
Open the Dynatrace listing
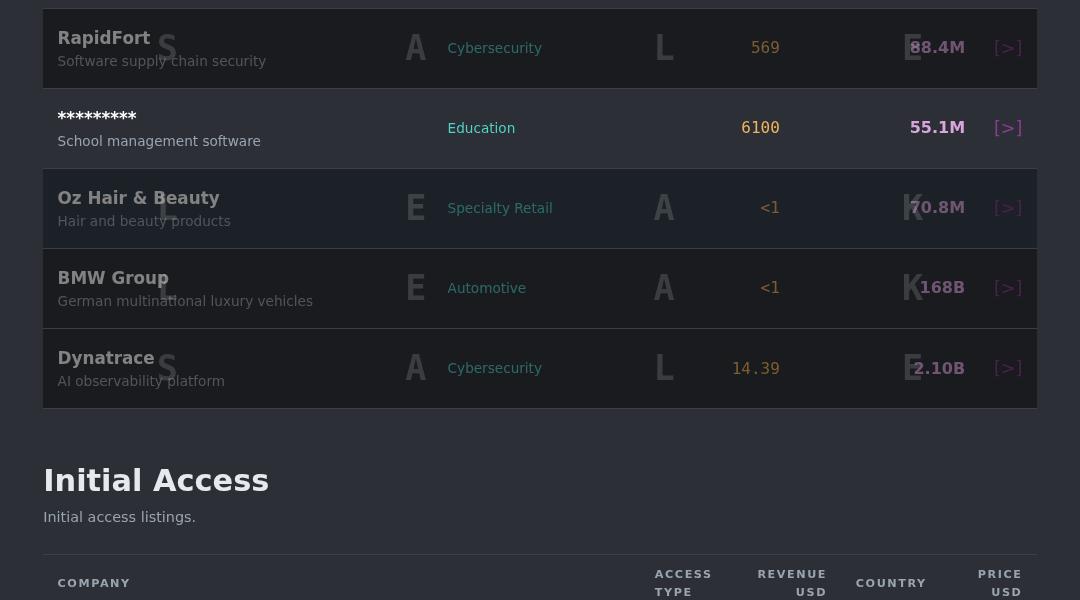[105, 358]
